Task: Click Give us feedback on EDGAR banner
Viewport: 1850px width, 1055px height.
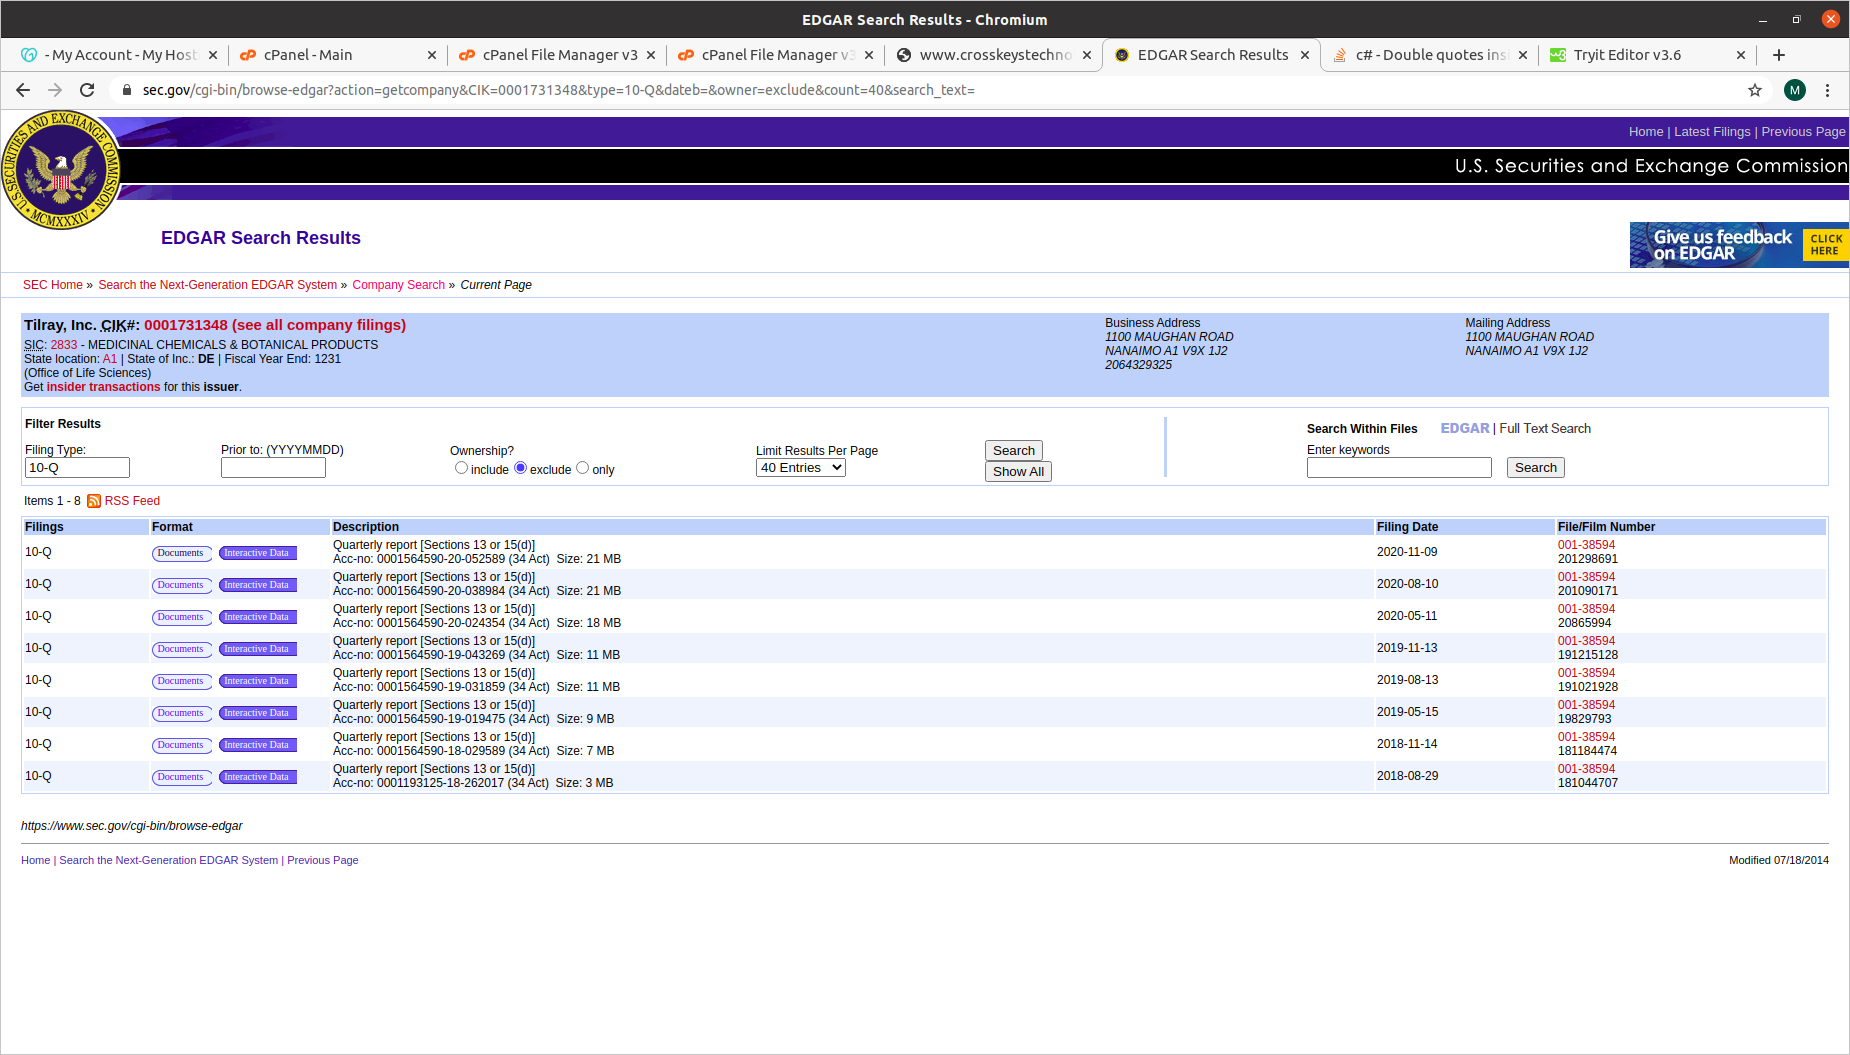Action: tap(1738, 245)
